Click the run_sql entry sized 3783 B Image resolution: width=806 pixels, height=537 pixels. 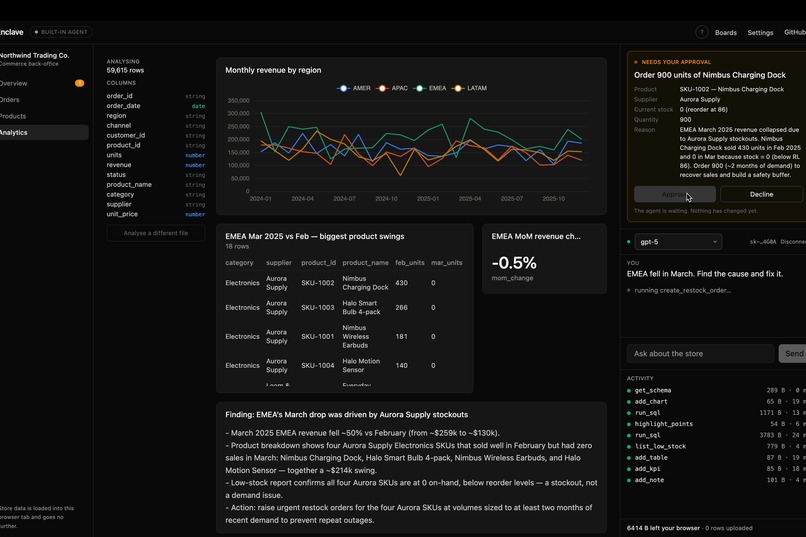click(716, 435)
